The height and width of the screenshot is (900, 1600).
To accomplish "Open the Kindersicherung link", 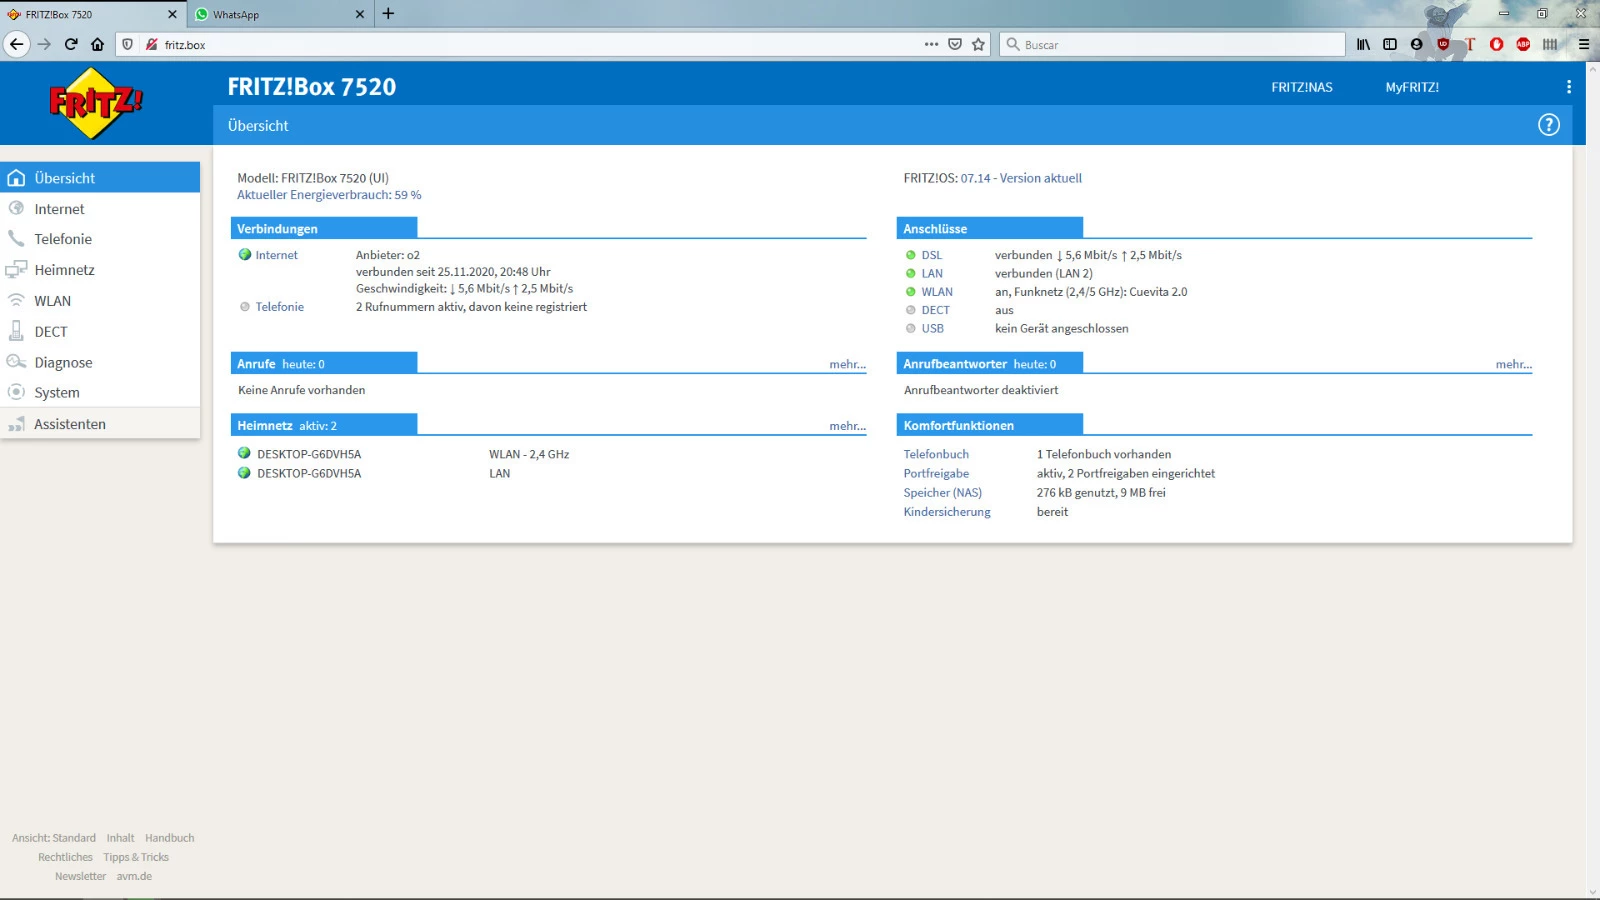I will [x=947, y=511].
